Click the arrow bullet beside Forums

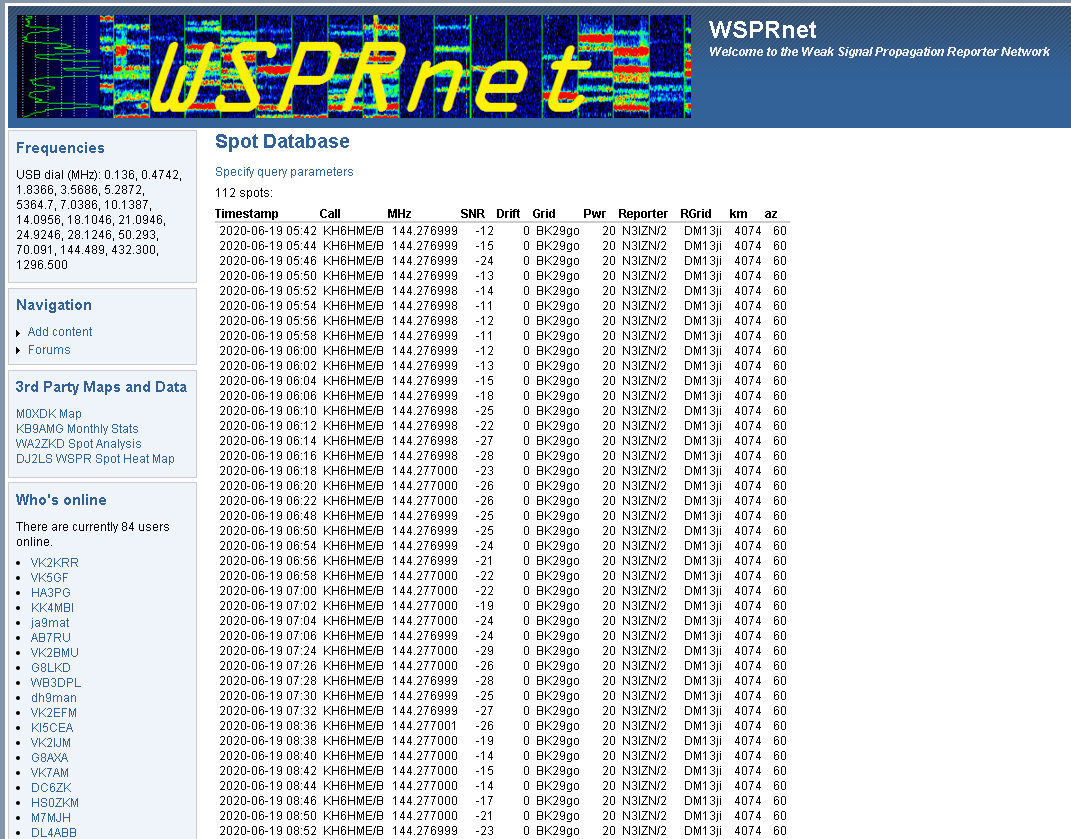(18, 351)
